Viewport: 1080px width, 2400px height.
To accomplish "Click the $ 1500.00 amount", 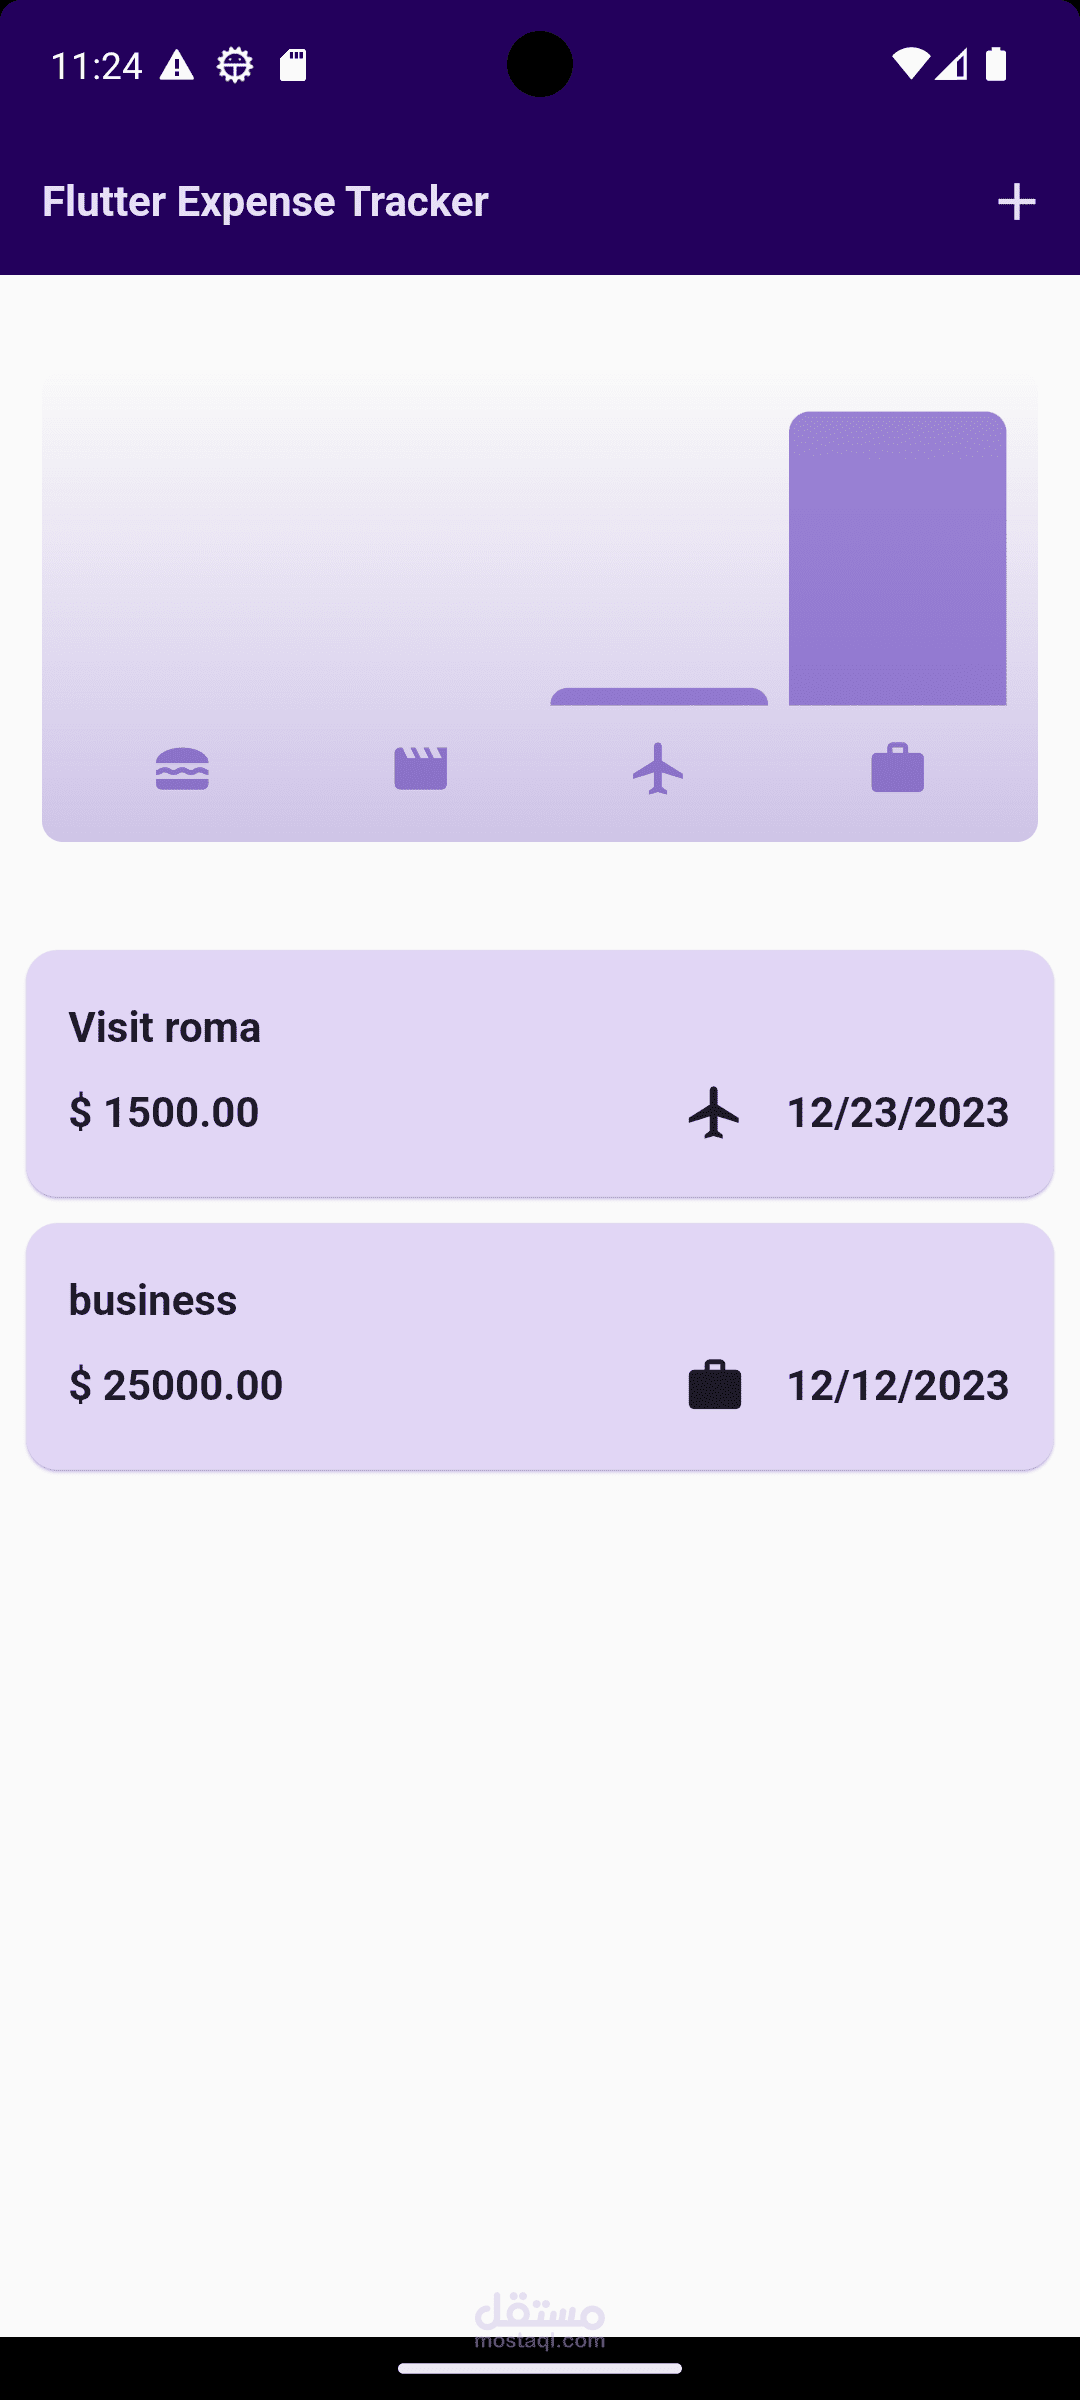I will (164, 1113).
